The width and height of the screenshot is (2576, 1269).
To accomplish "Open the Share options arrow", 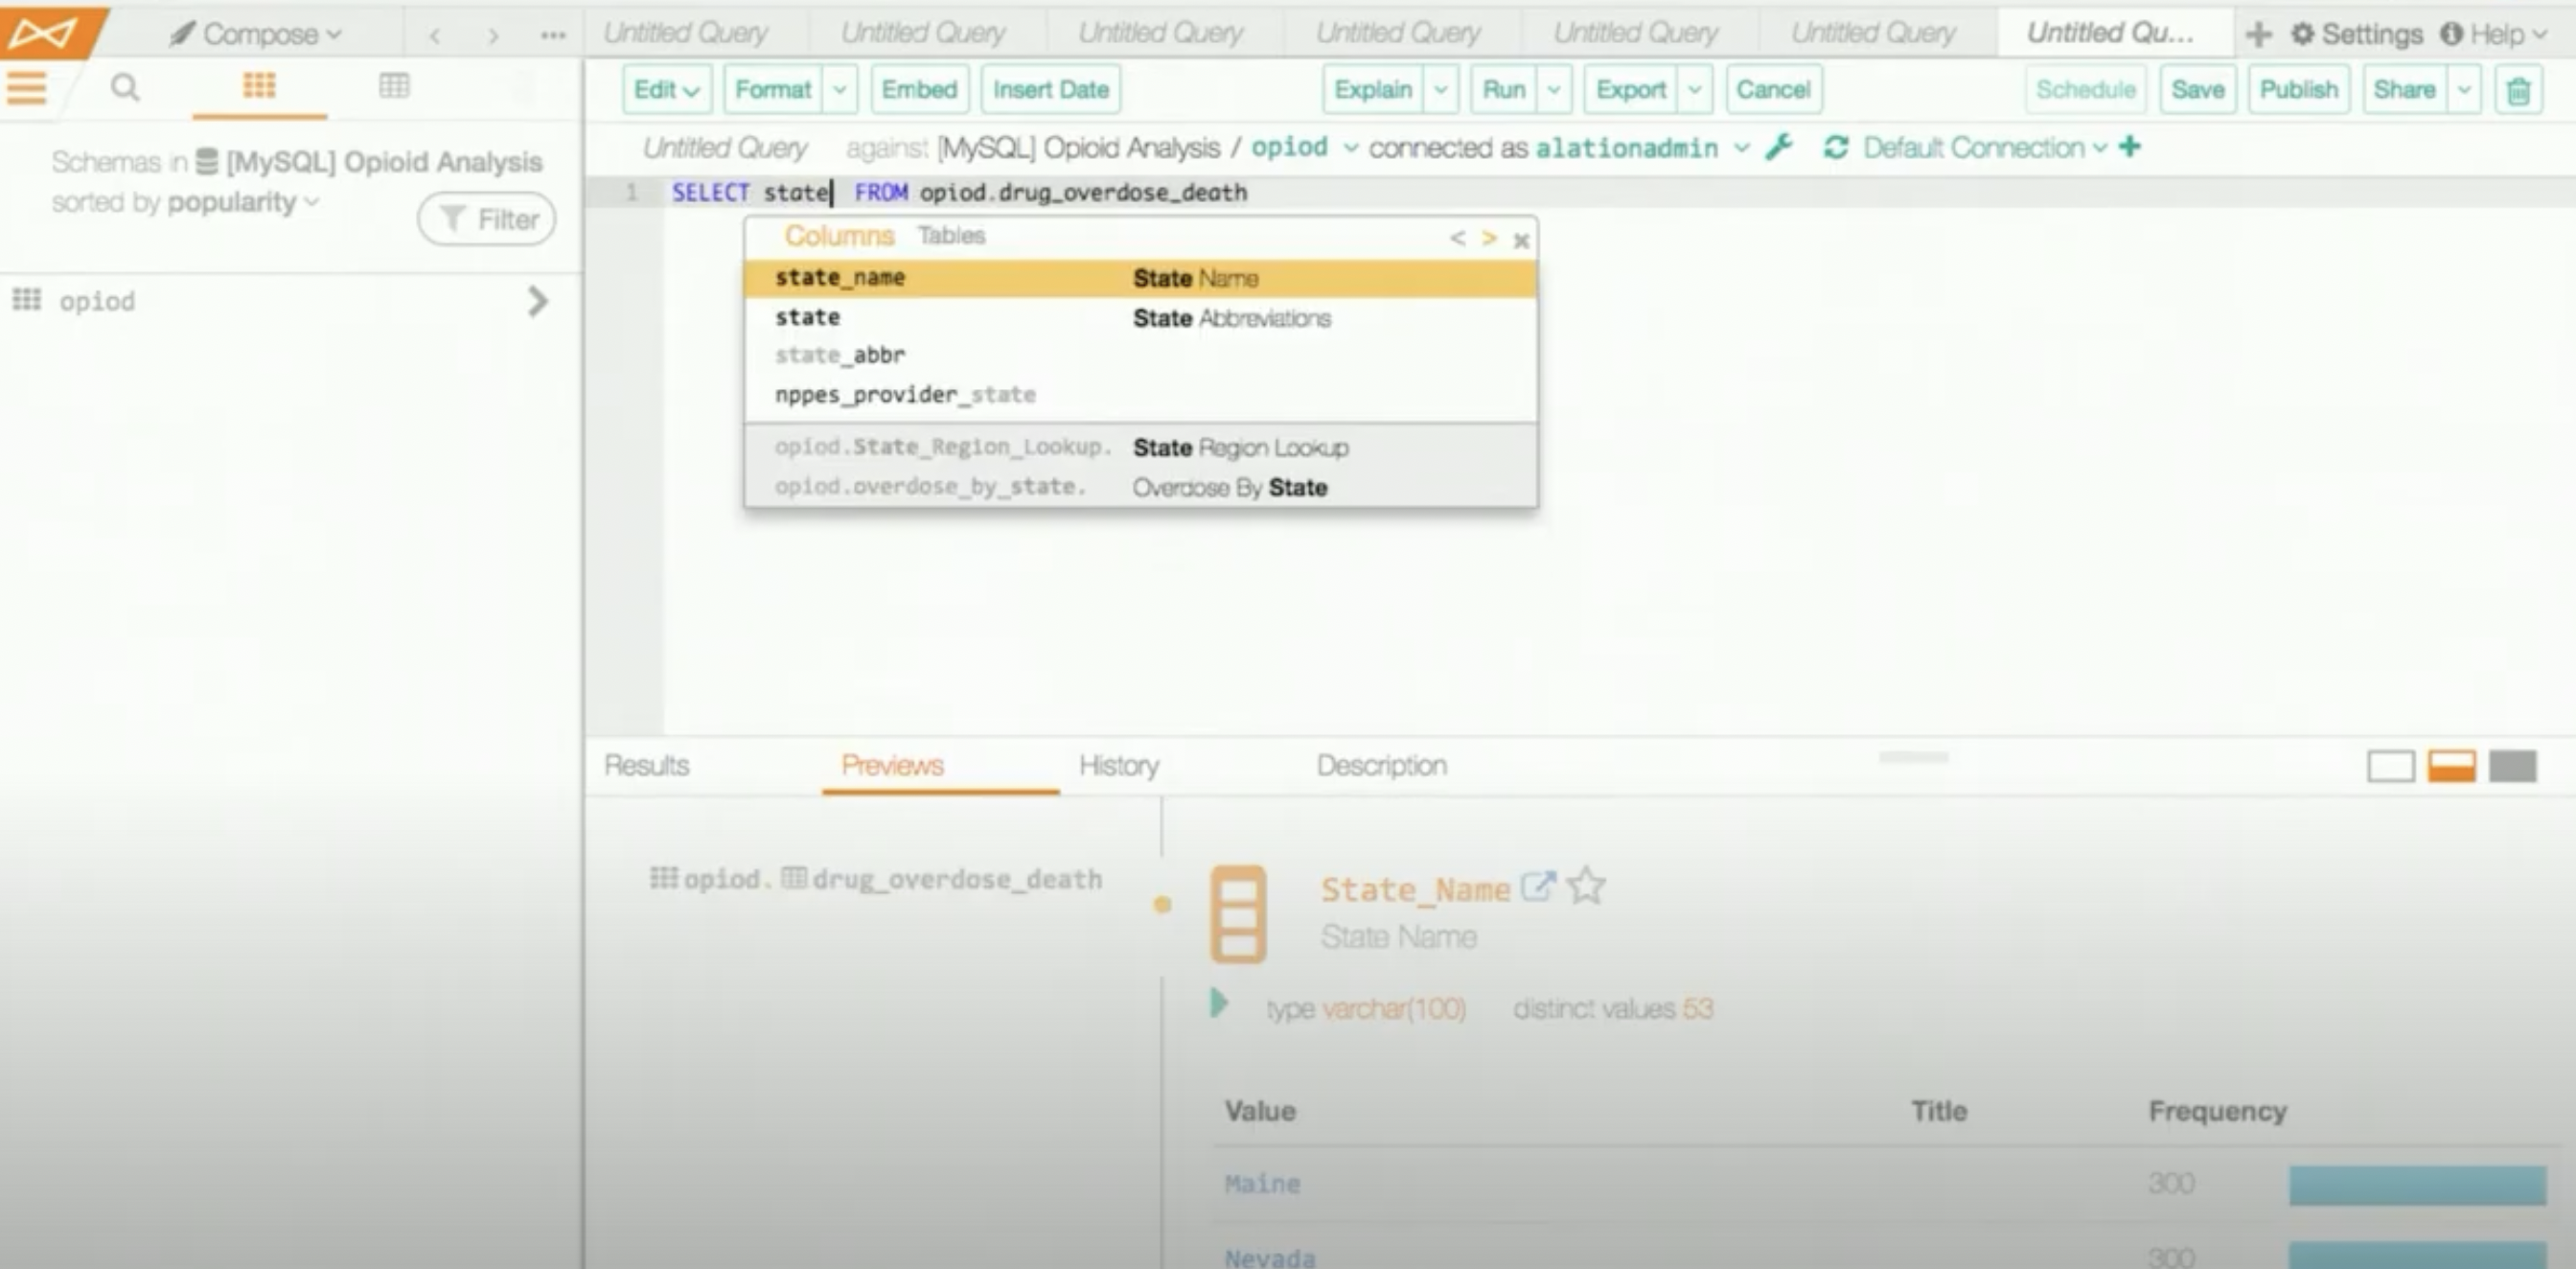I will coord(2464,90).
